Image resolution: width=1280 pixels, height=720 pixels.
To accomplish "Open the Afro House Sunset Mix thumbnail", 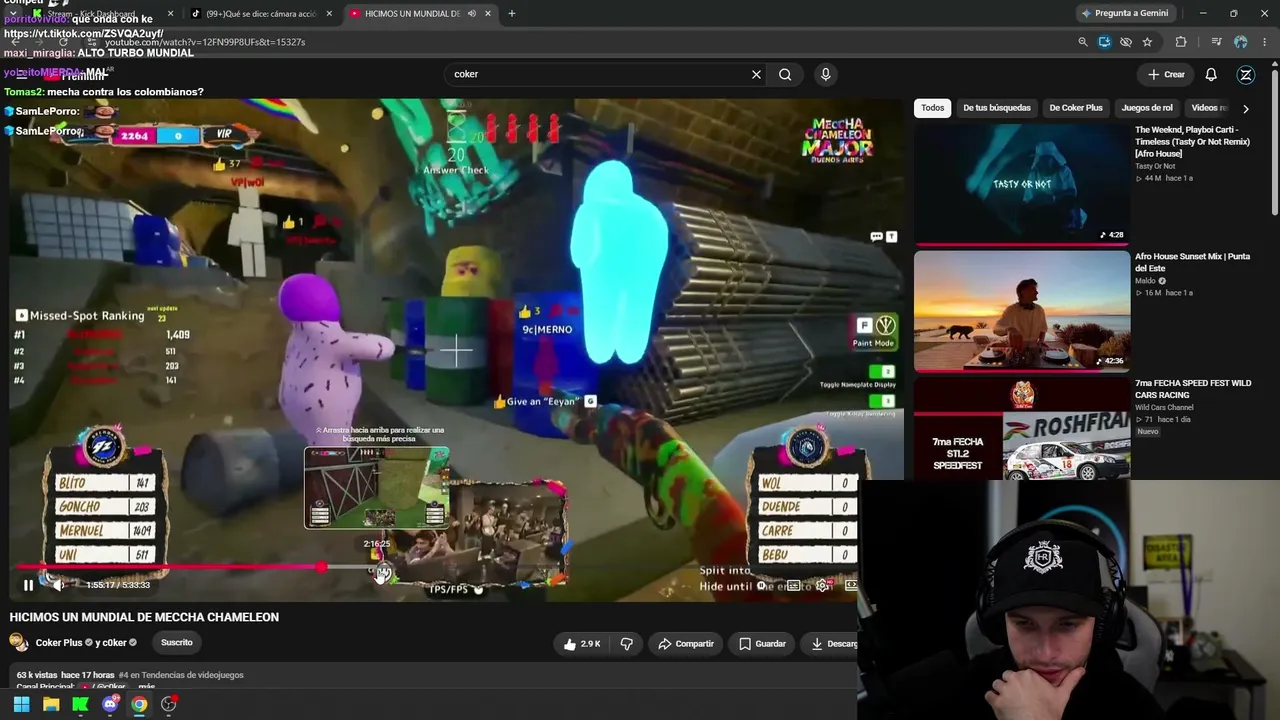I will pyautogui.click(x=1021, y=310).
